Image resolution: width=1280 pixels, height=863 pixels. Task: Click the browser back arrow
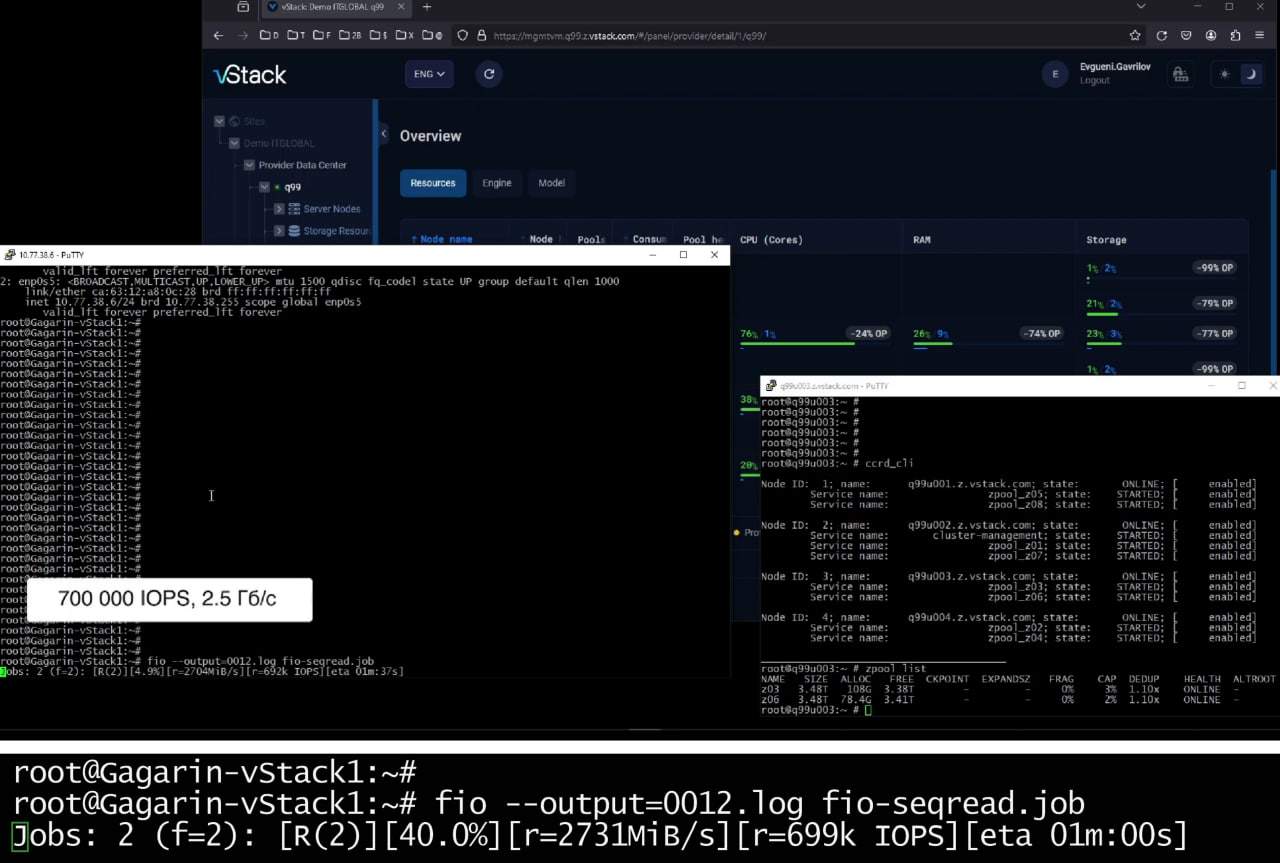(219, 35)
